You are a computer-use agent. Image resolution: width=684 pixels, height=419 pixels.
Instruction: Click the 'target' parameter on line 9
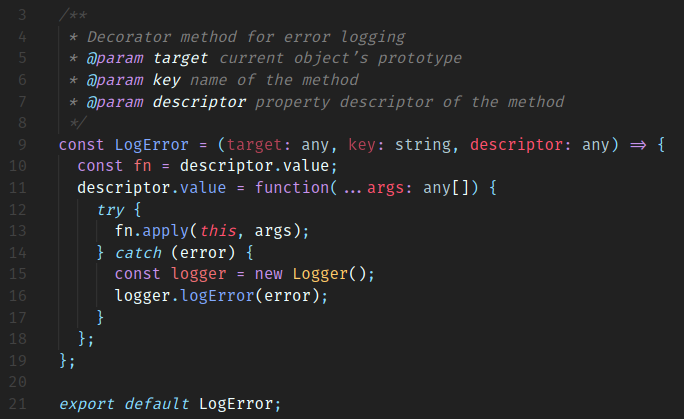click(x=254, y=145)
